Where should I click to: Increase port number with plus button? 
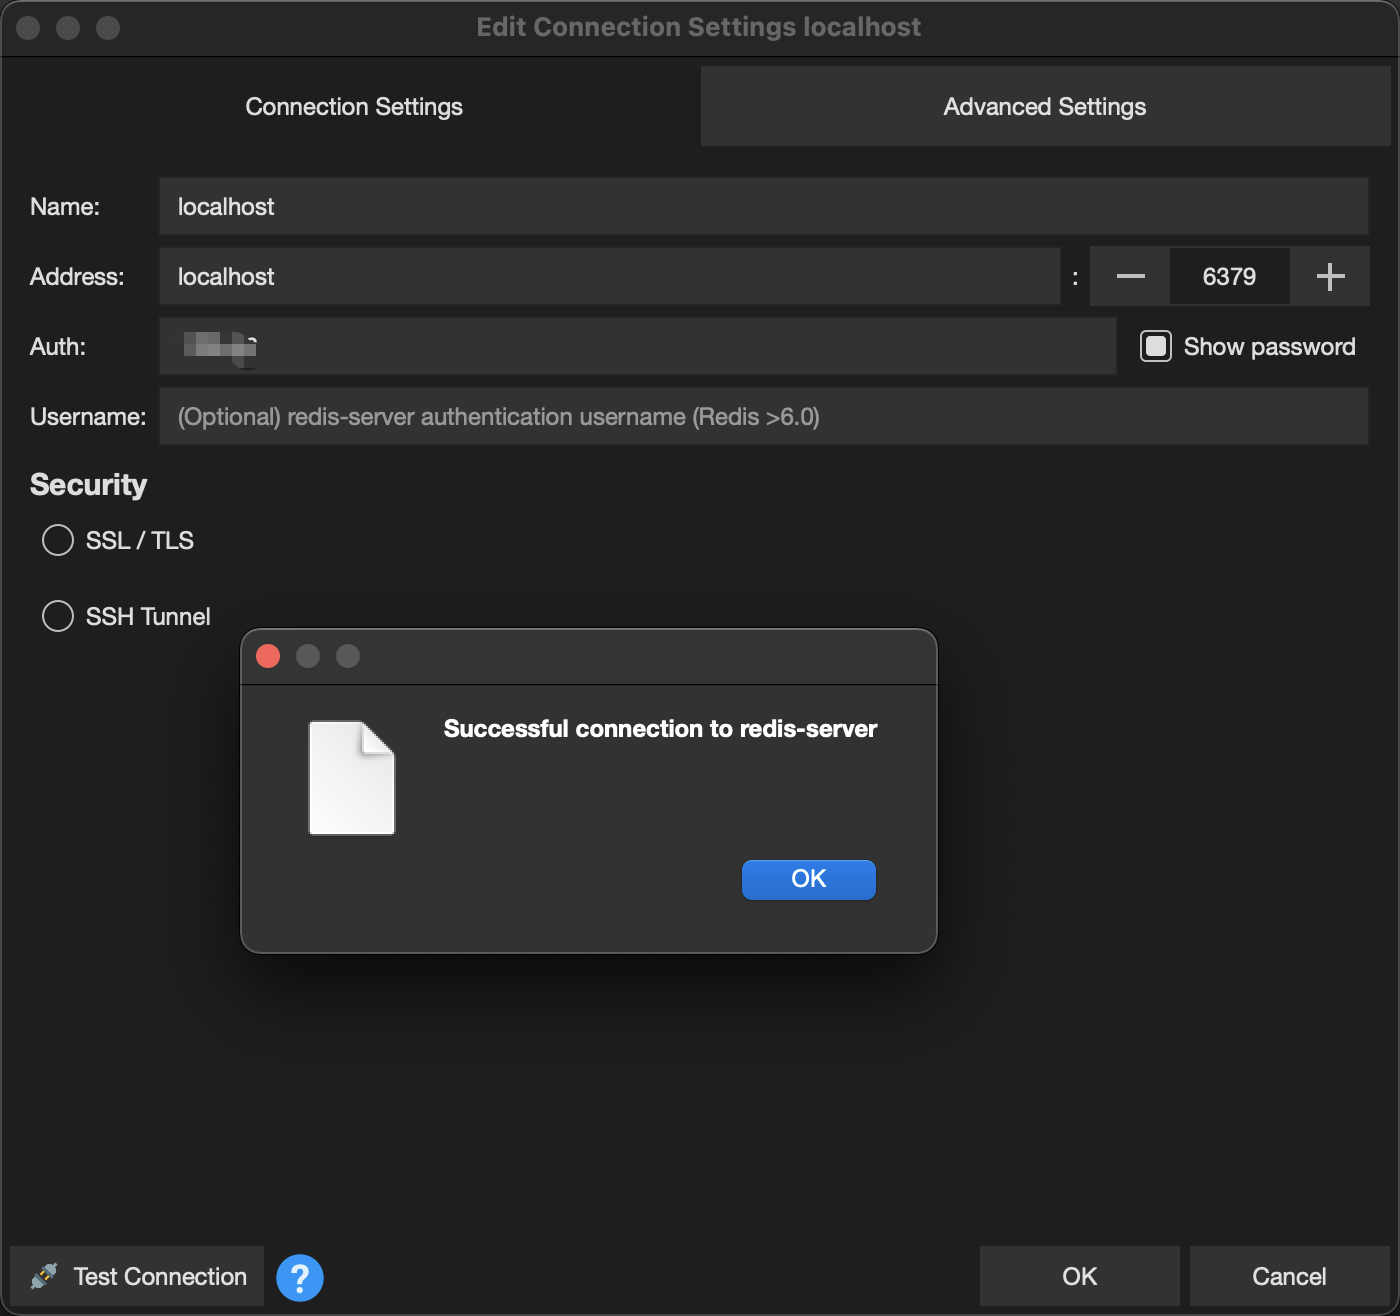click(1329, 277)
